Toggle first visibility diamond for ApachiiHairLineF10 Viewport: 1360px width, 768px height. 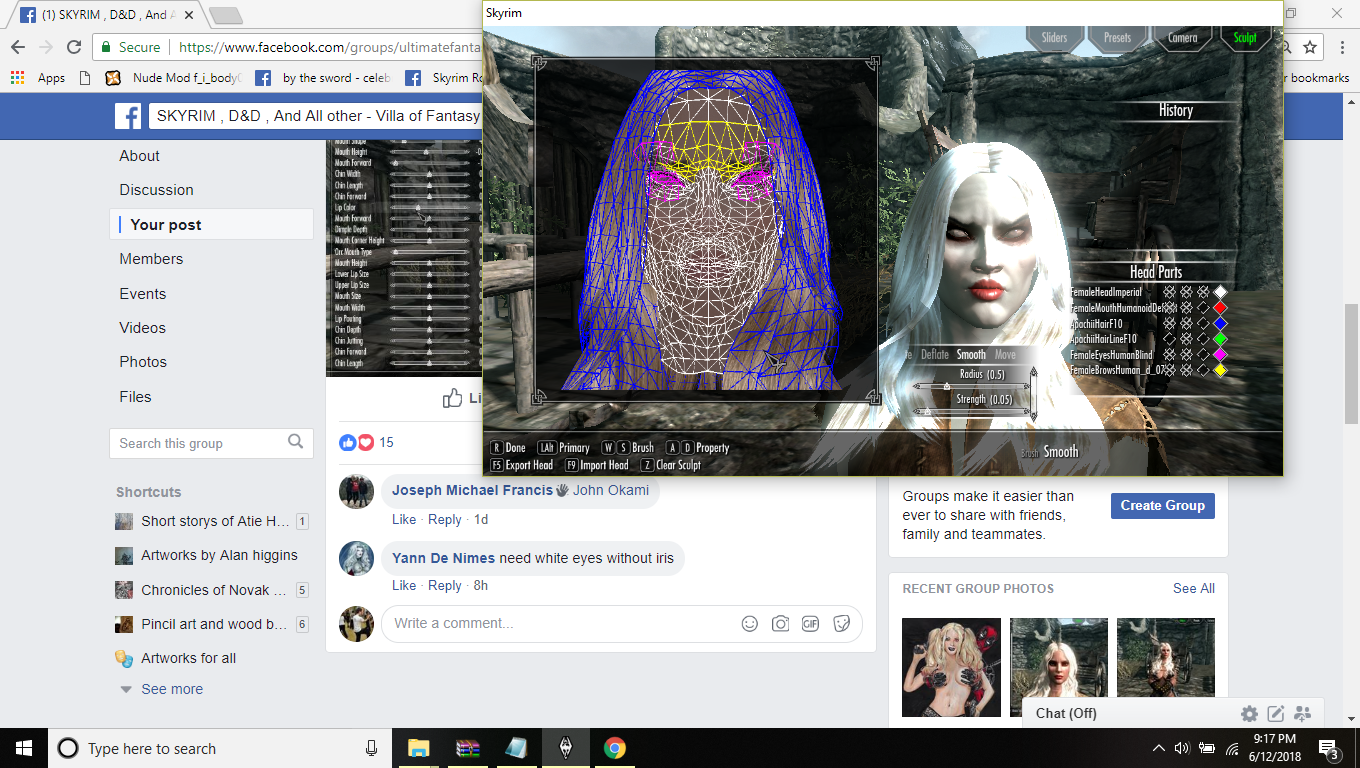click(x=1170, y=339)
